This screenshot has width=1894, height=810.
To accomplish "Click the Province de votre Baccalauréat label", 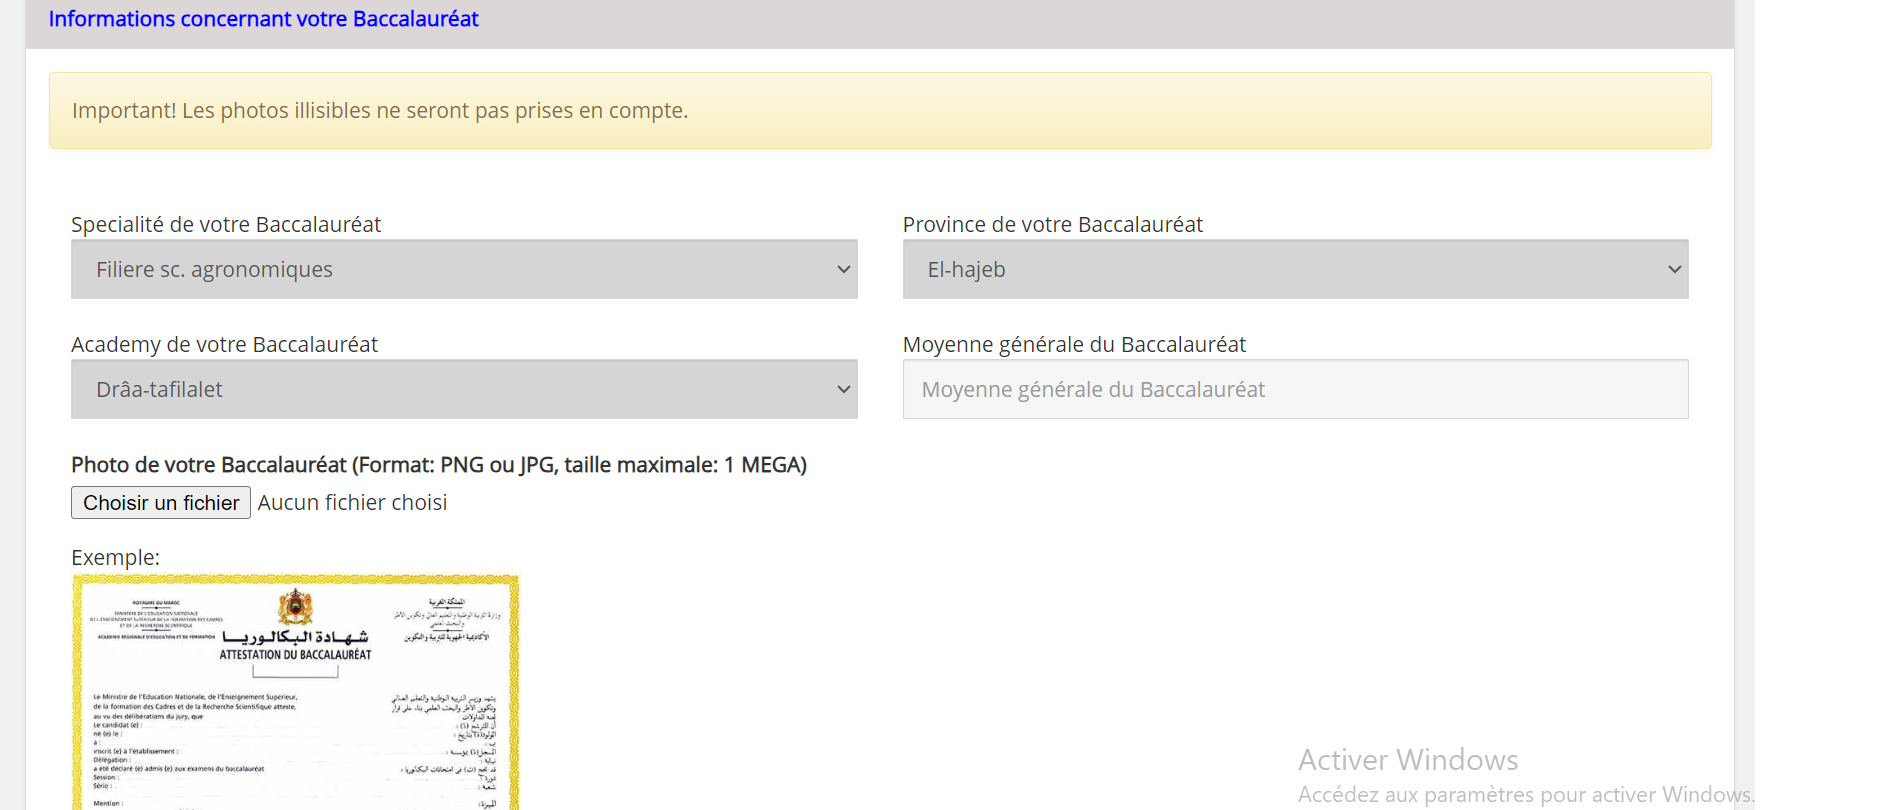I will (x=1052, y=225).
